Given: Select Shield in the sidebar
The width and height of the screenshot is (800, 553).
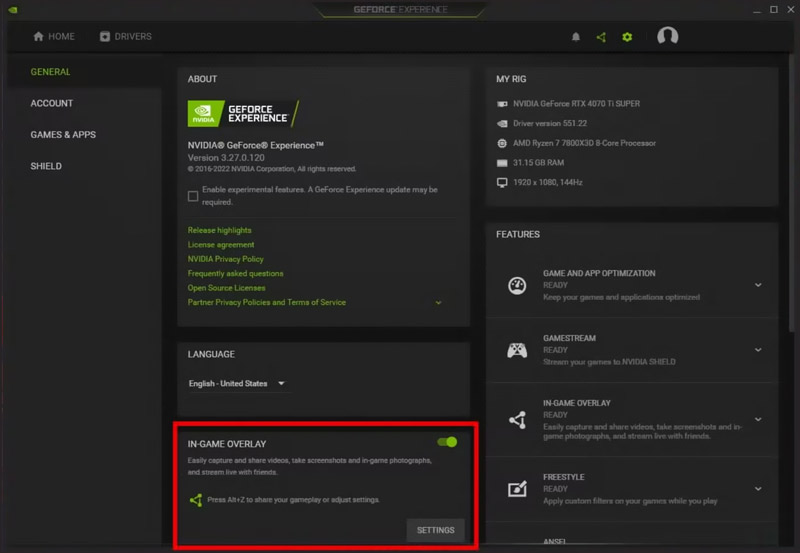Looking at the screenshot, I should 46,166.
